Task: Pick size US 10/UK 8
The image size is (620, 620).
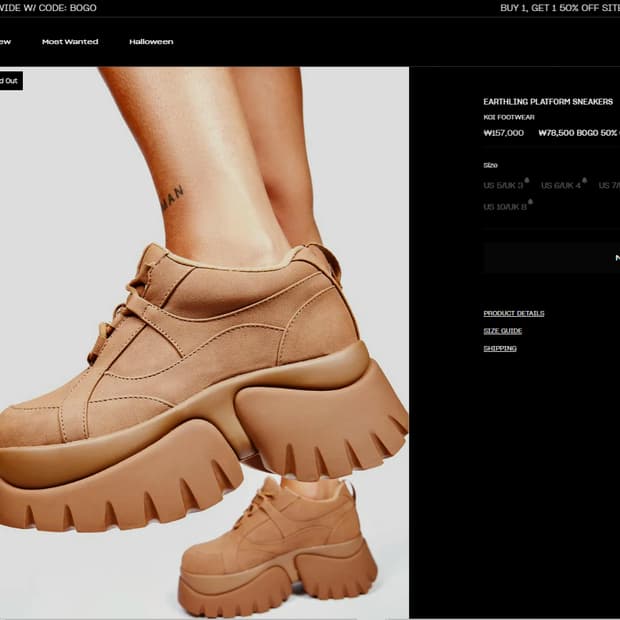Action: tap(505, 207)
